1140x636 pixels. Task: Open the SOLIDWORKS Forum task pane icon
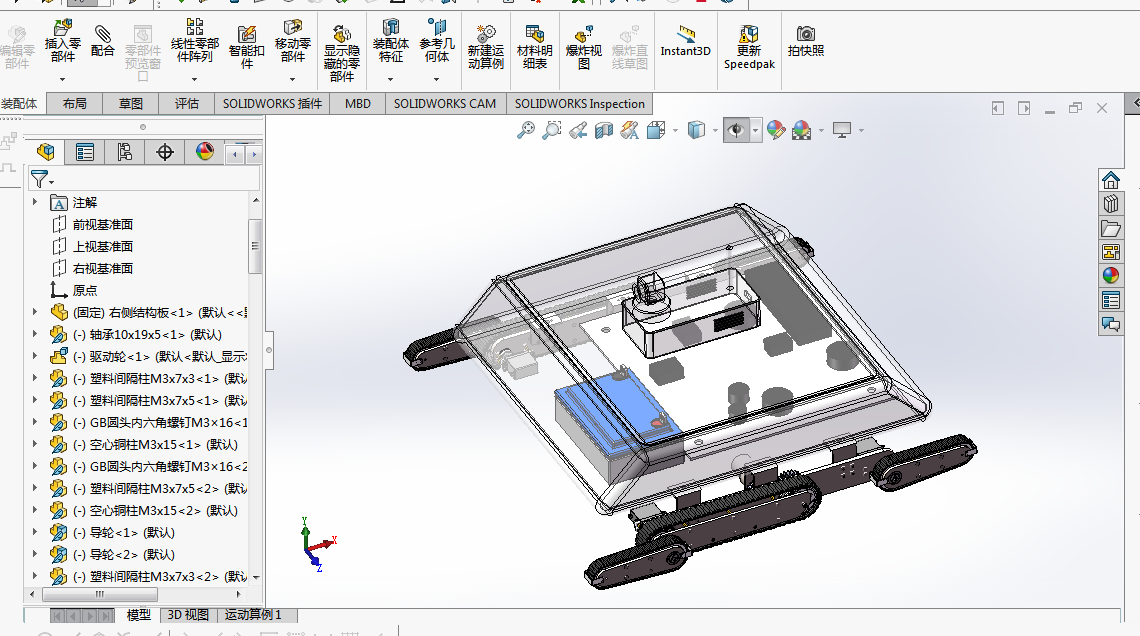1110,324
